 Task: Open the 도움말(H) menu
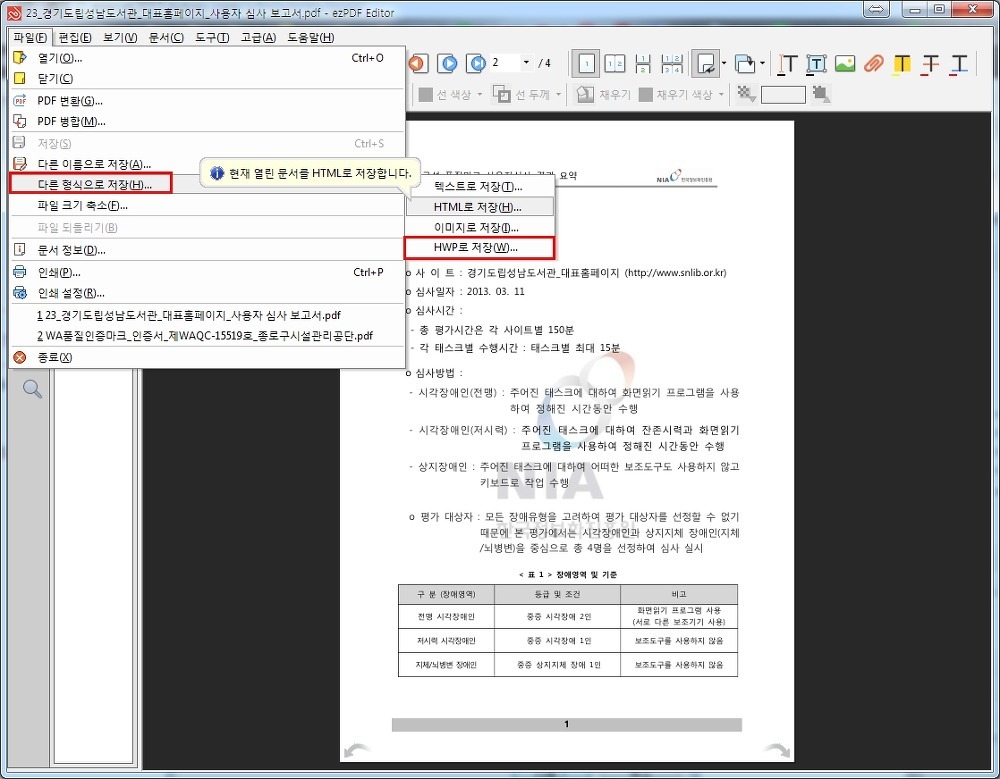311,38
